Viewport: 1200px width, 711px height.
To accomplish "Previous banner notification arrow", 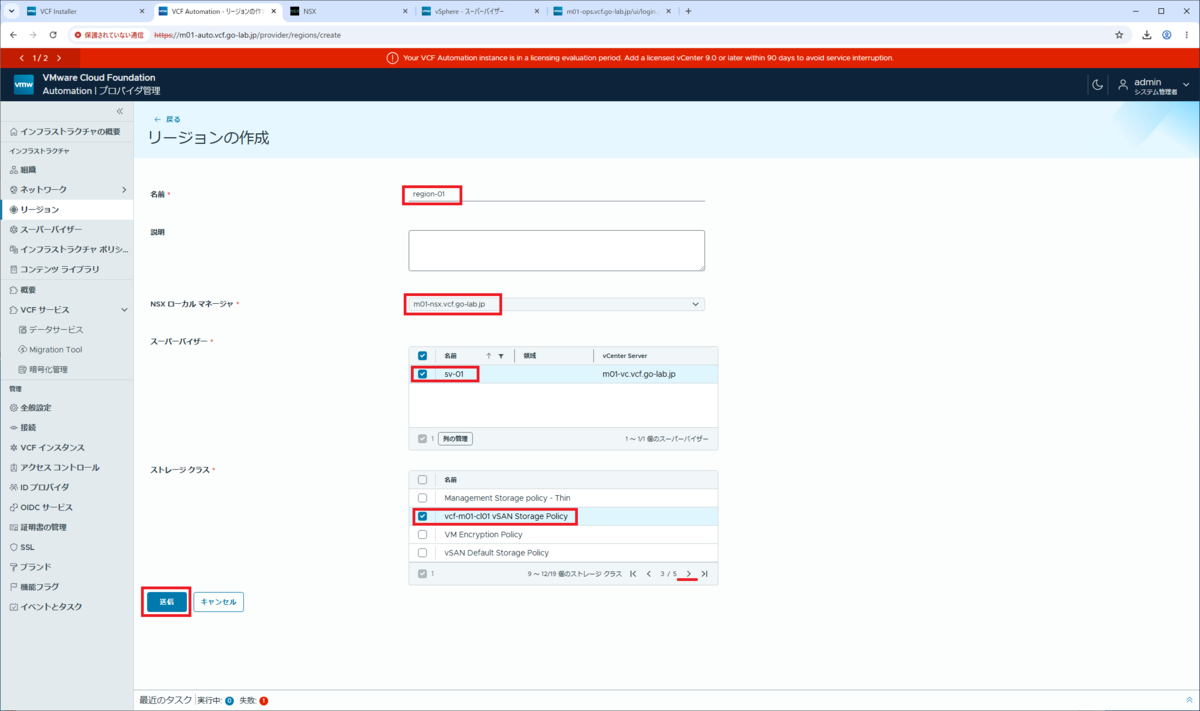I will tap(22, 58).
